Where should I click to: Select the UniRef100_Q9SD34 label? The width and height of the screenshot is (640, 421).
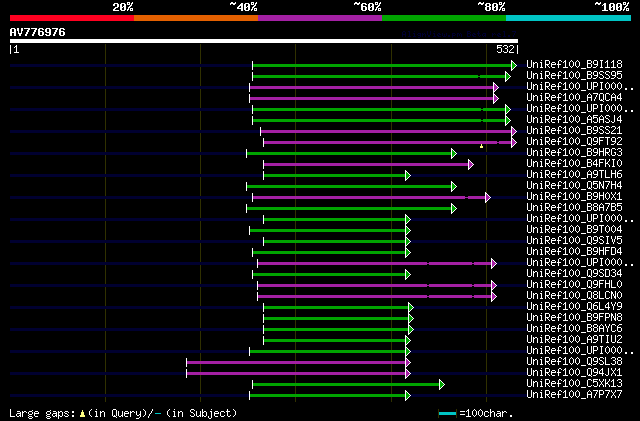(574, 274)
